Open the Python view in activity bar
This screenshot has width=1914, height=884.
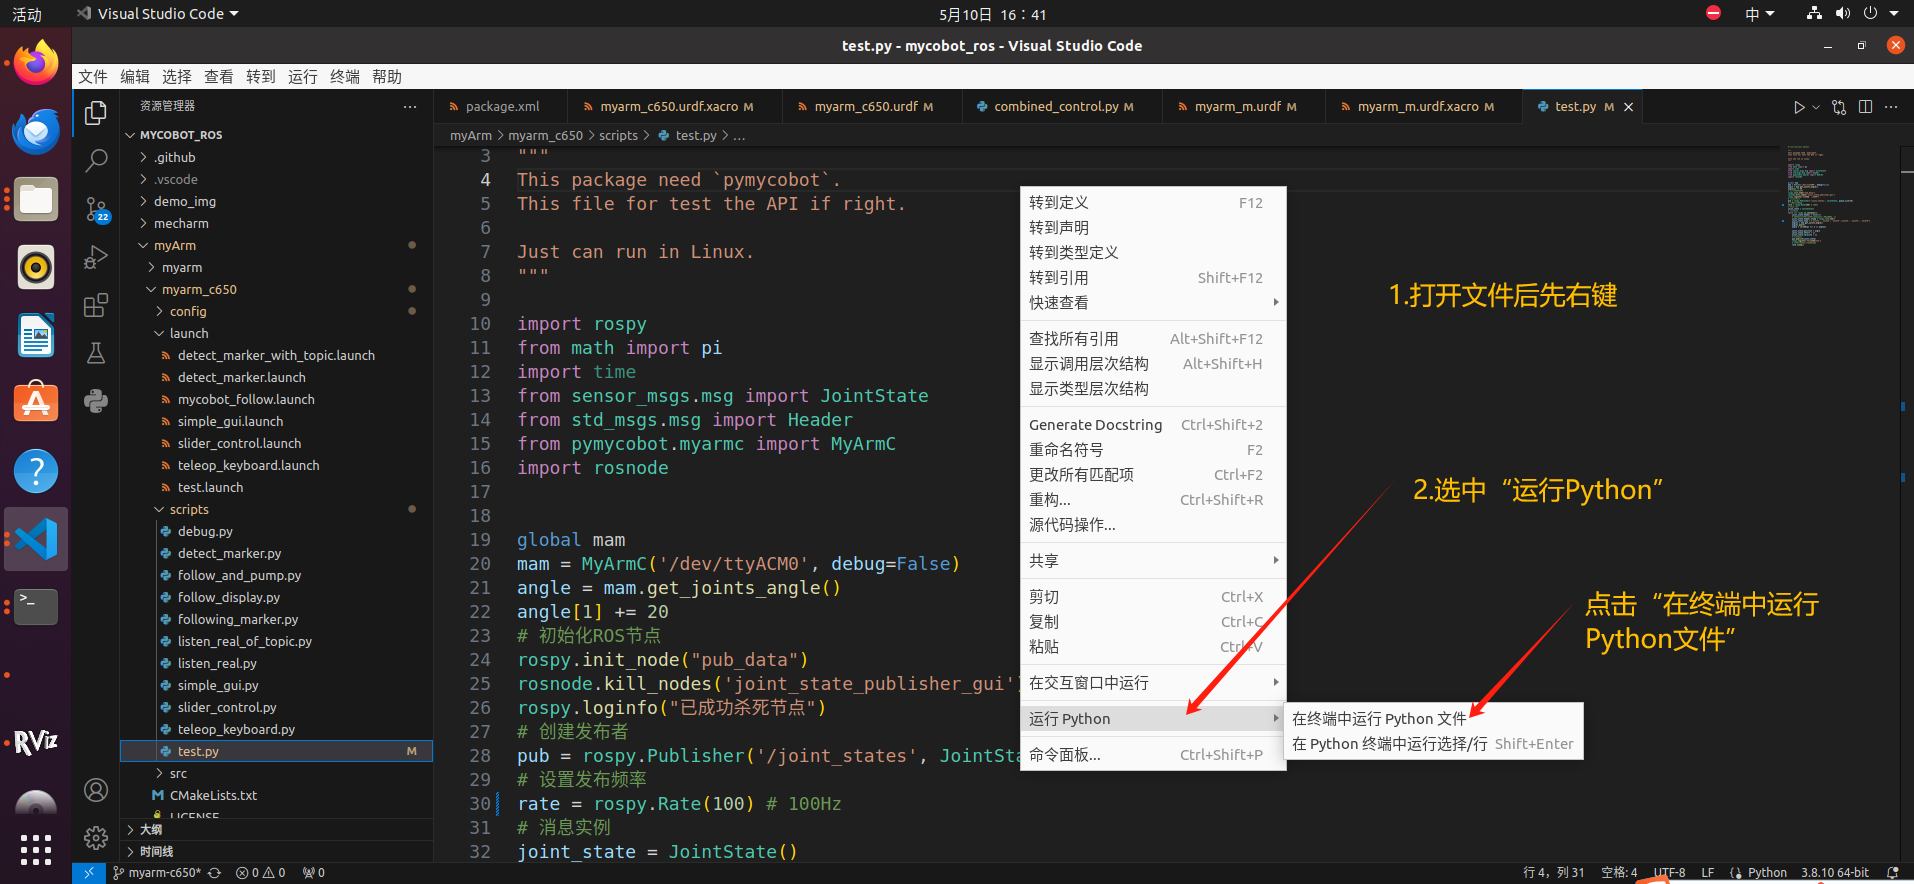click(96, 401)
